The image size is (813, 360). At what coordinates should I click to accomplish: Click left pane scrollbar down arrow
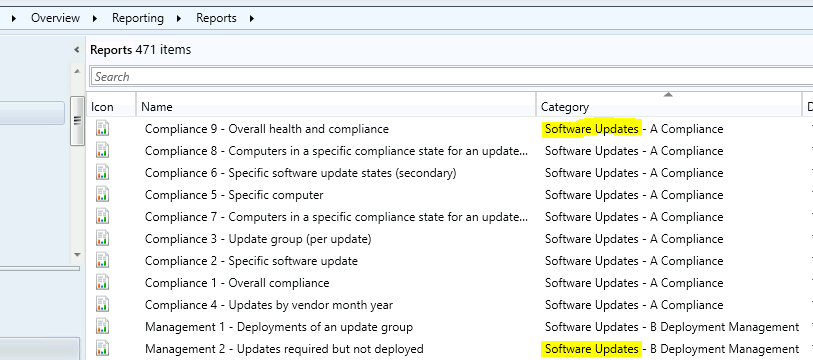coord(77,255)
